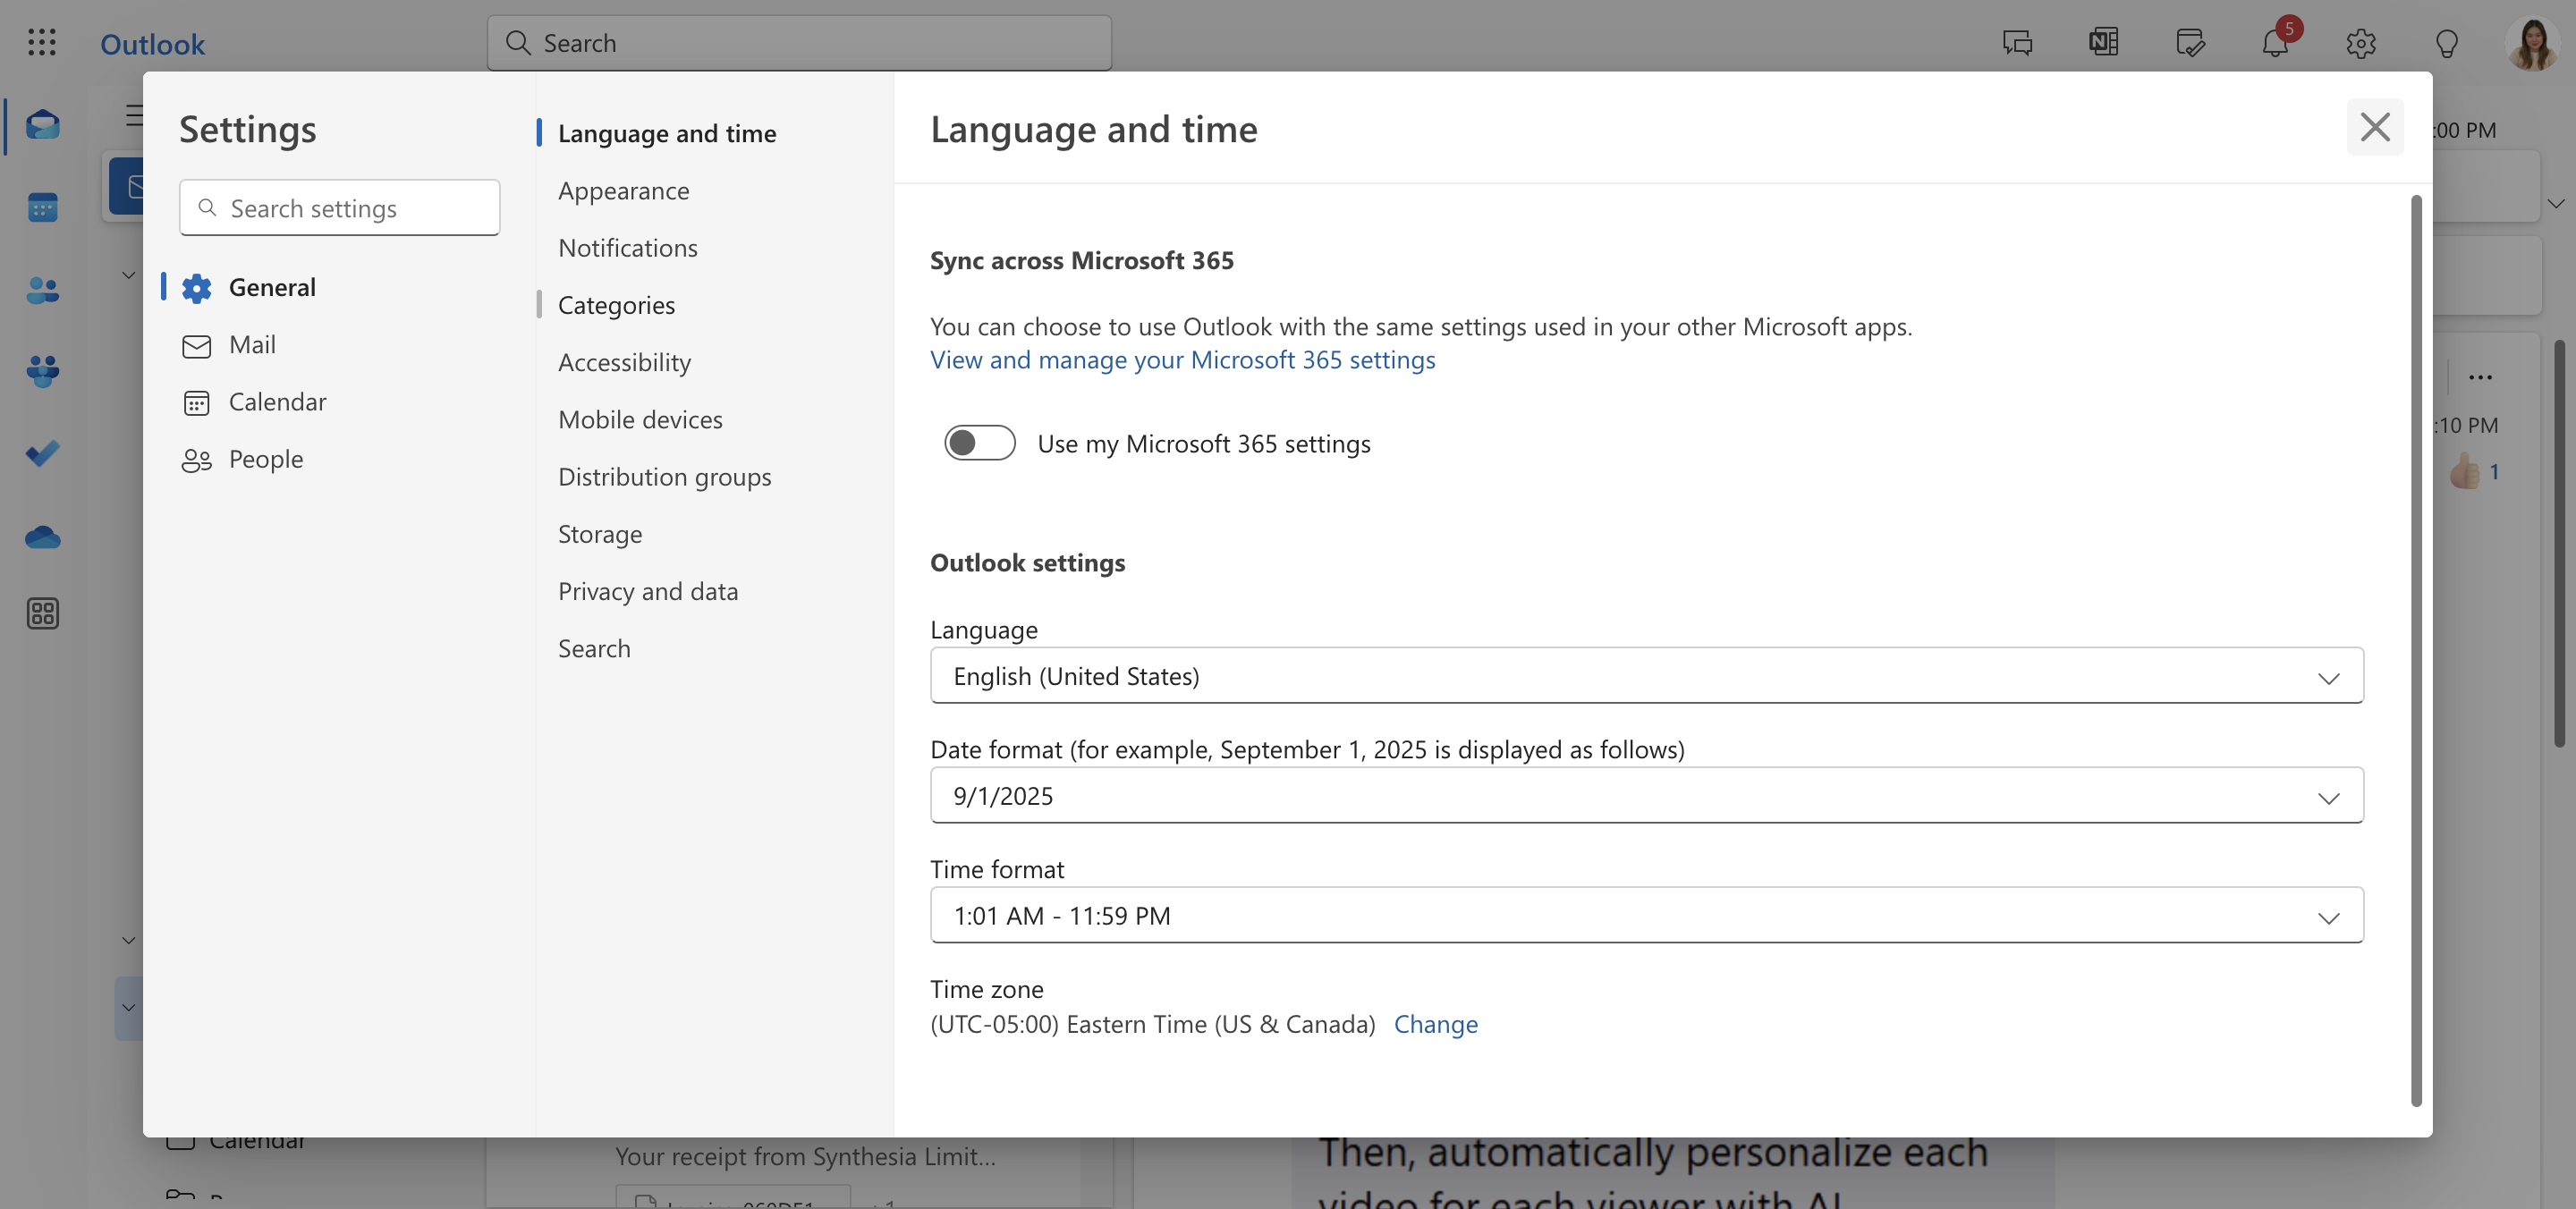The image size is (2576, 1209).
Task: Click the settings panel vertical scrollbar
Action: click(2415, 650)
